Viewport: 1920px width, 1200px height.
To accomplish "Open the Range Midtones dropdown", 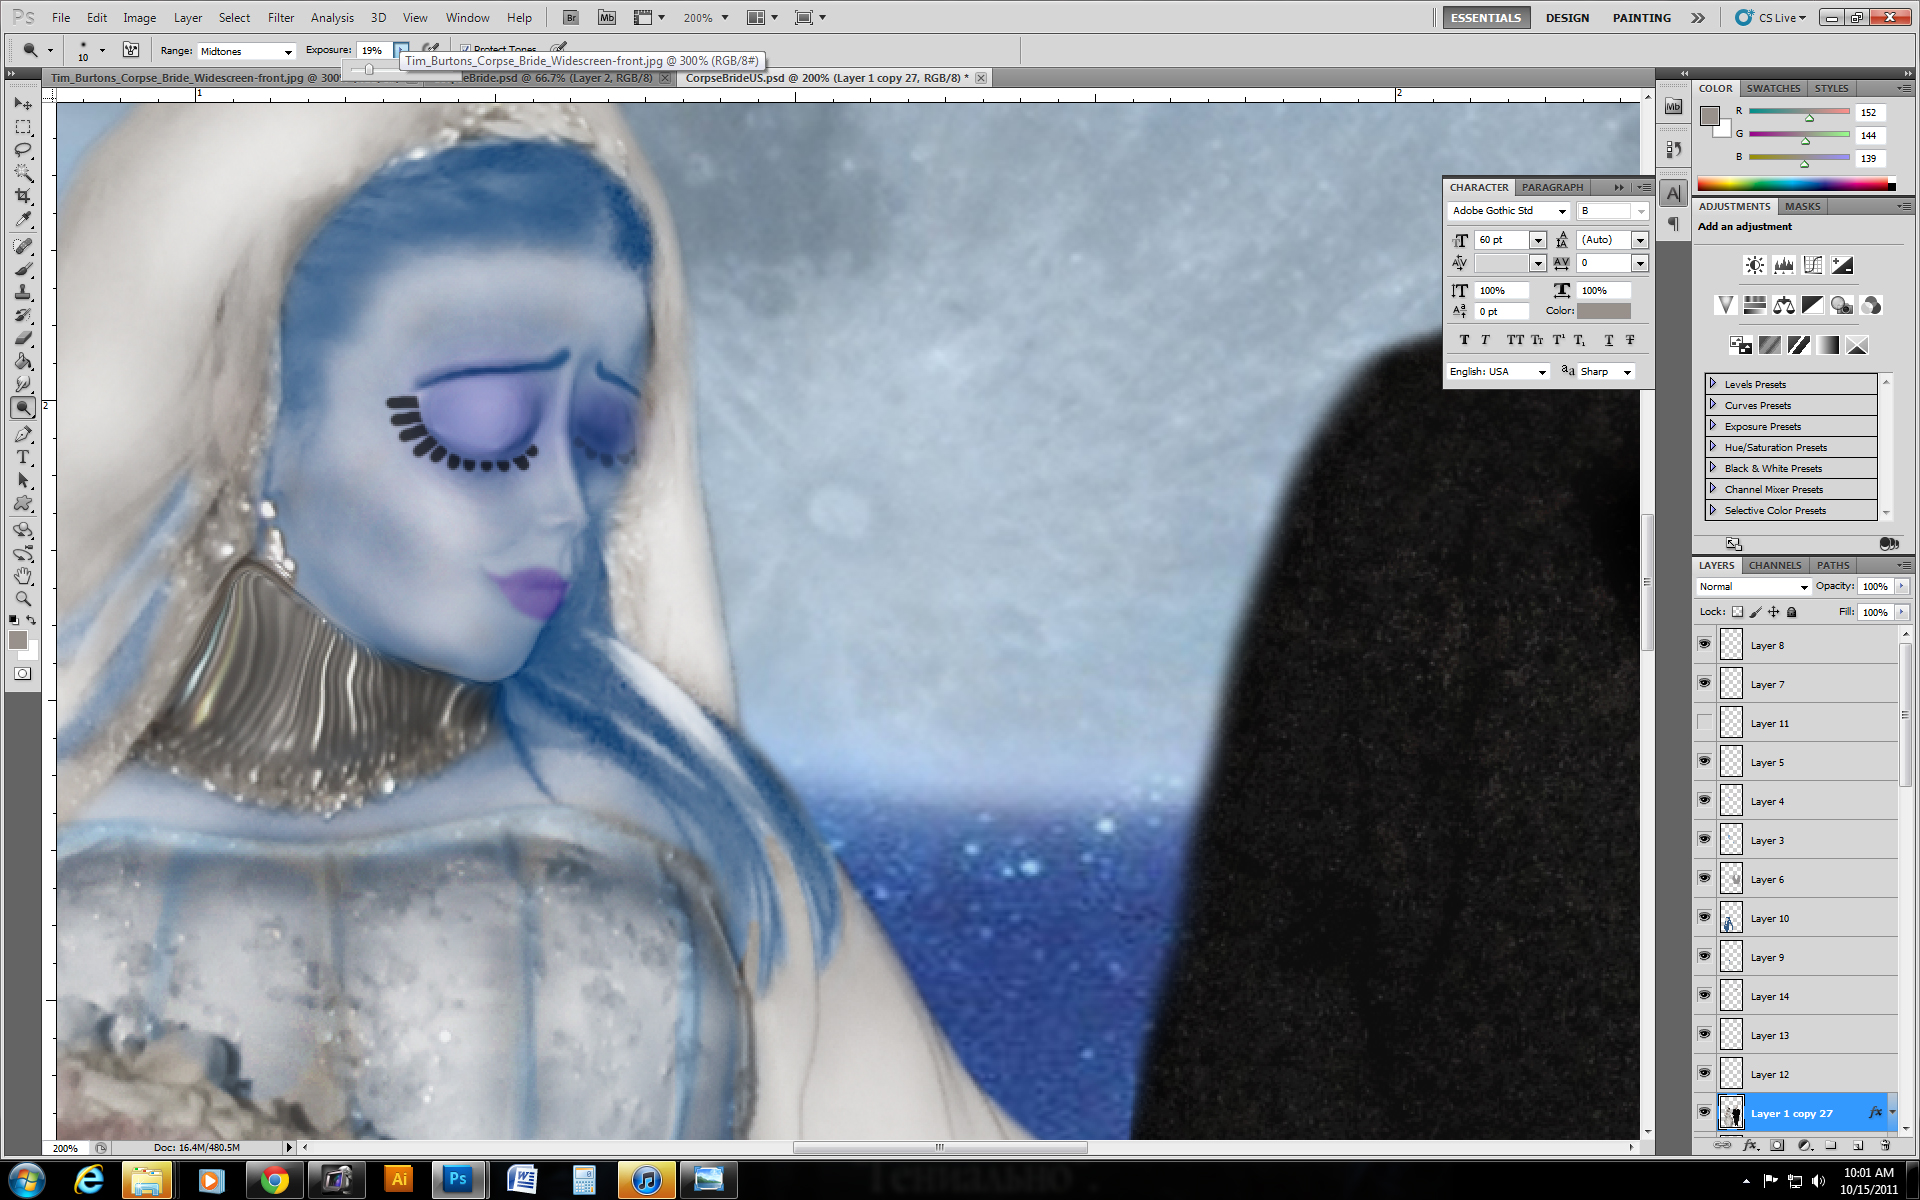I will (246, 51).
